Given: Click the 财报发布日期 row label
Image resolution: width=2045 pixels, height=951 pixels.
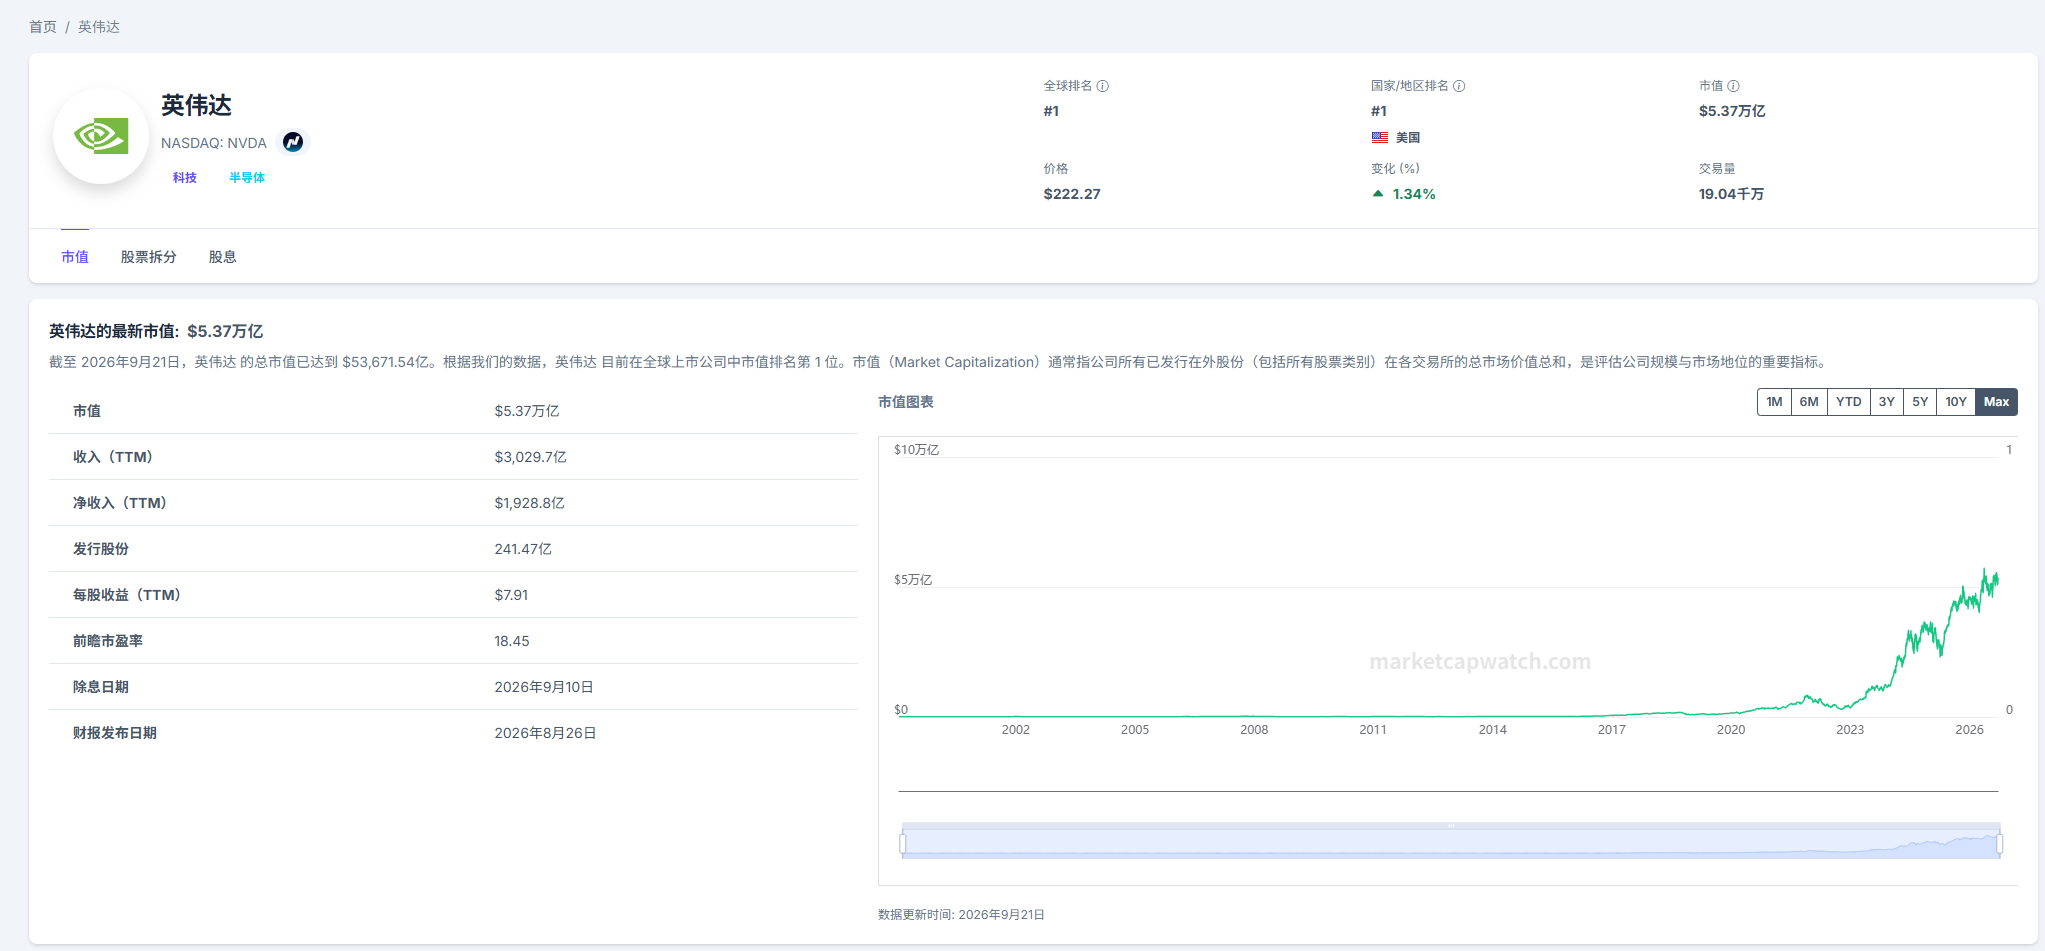Looking at the screenshot, I should [x=114, y=733].
